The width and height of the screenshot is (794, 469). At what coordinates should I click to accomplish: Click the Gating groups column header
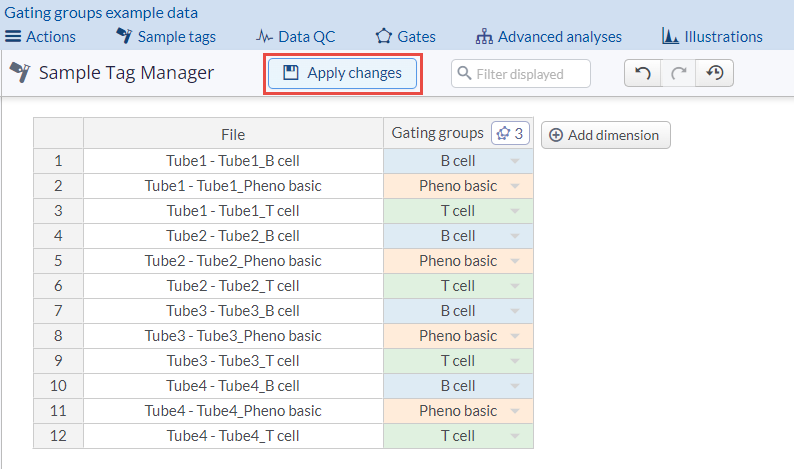tap(437, 134)
